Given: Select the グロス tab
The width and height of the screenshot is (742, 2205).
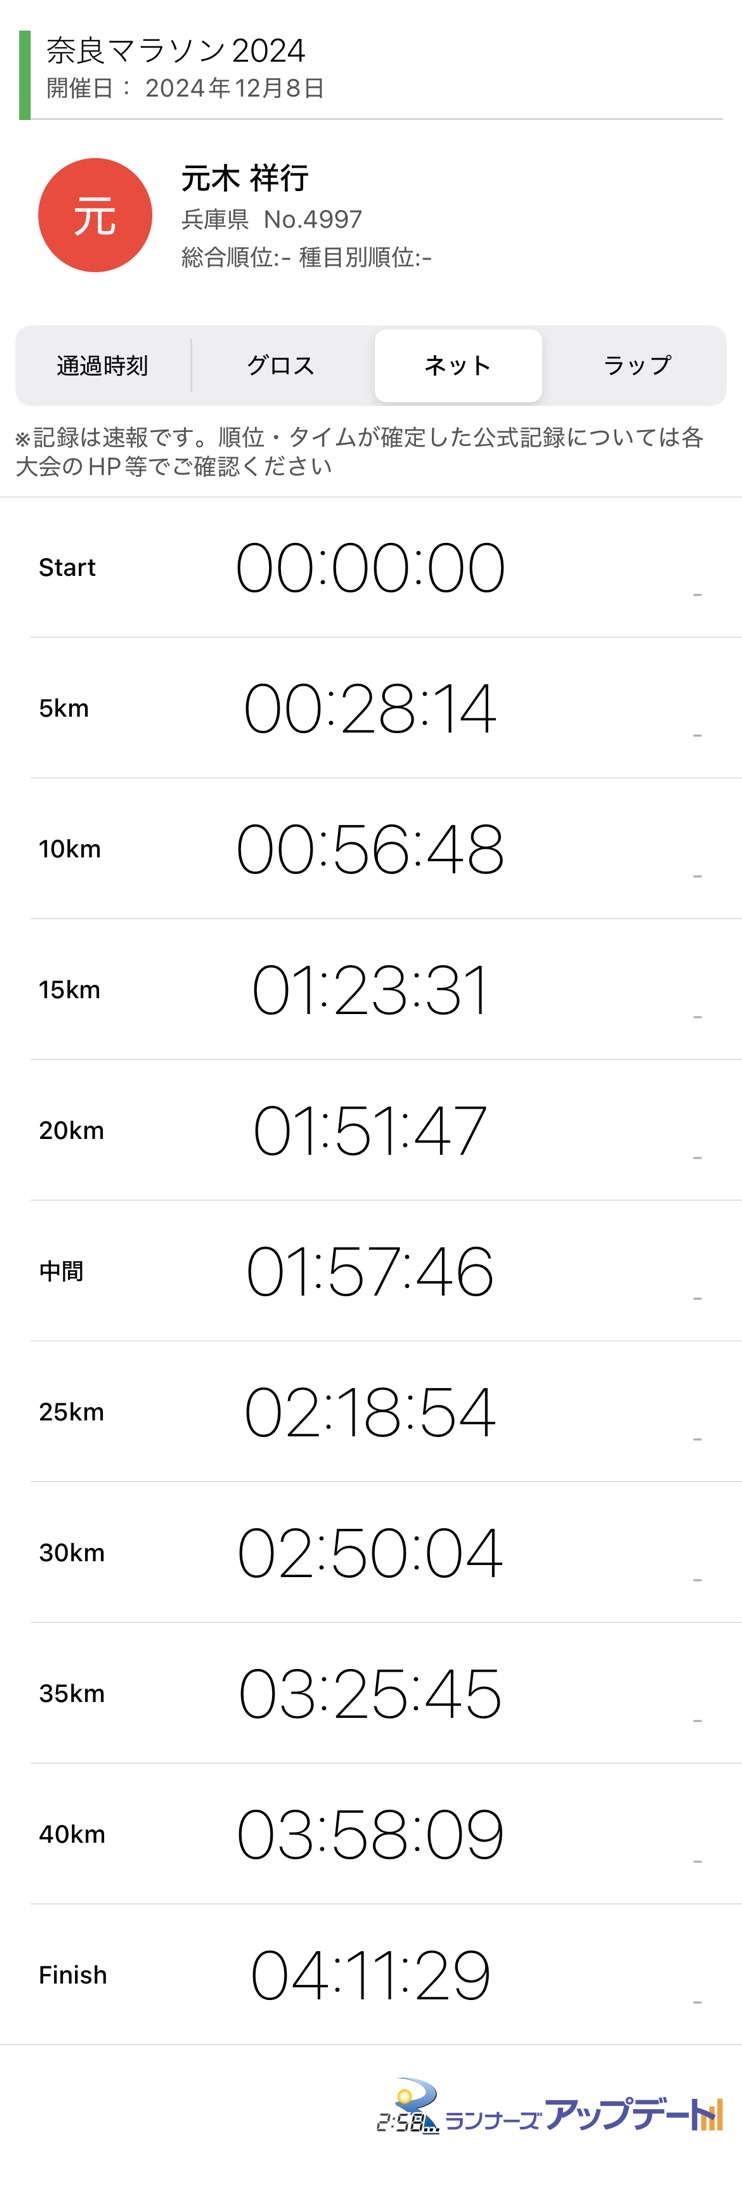Looking at the screenshot, I should 281,366.
